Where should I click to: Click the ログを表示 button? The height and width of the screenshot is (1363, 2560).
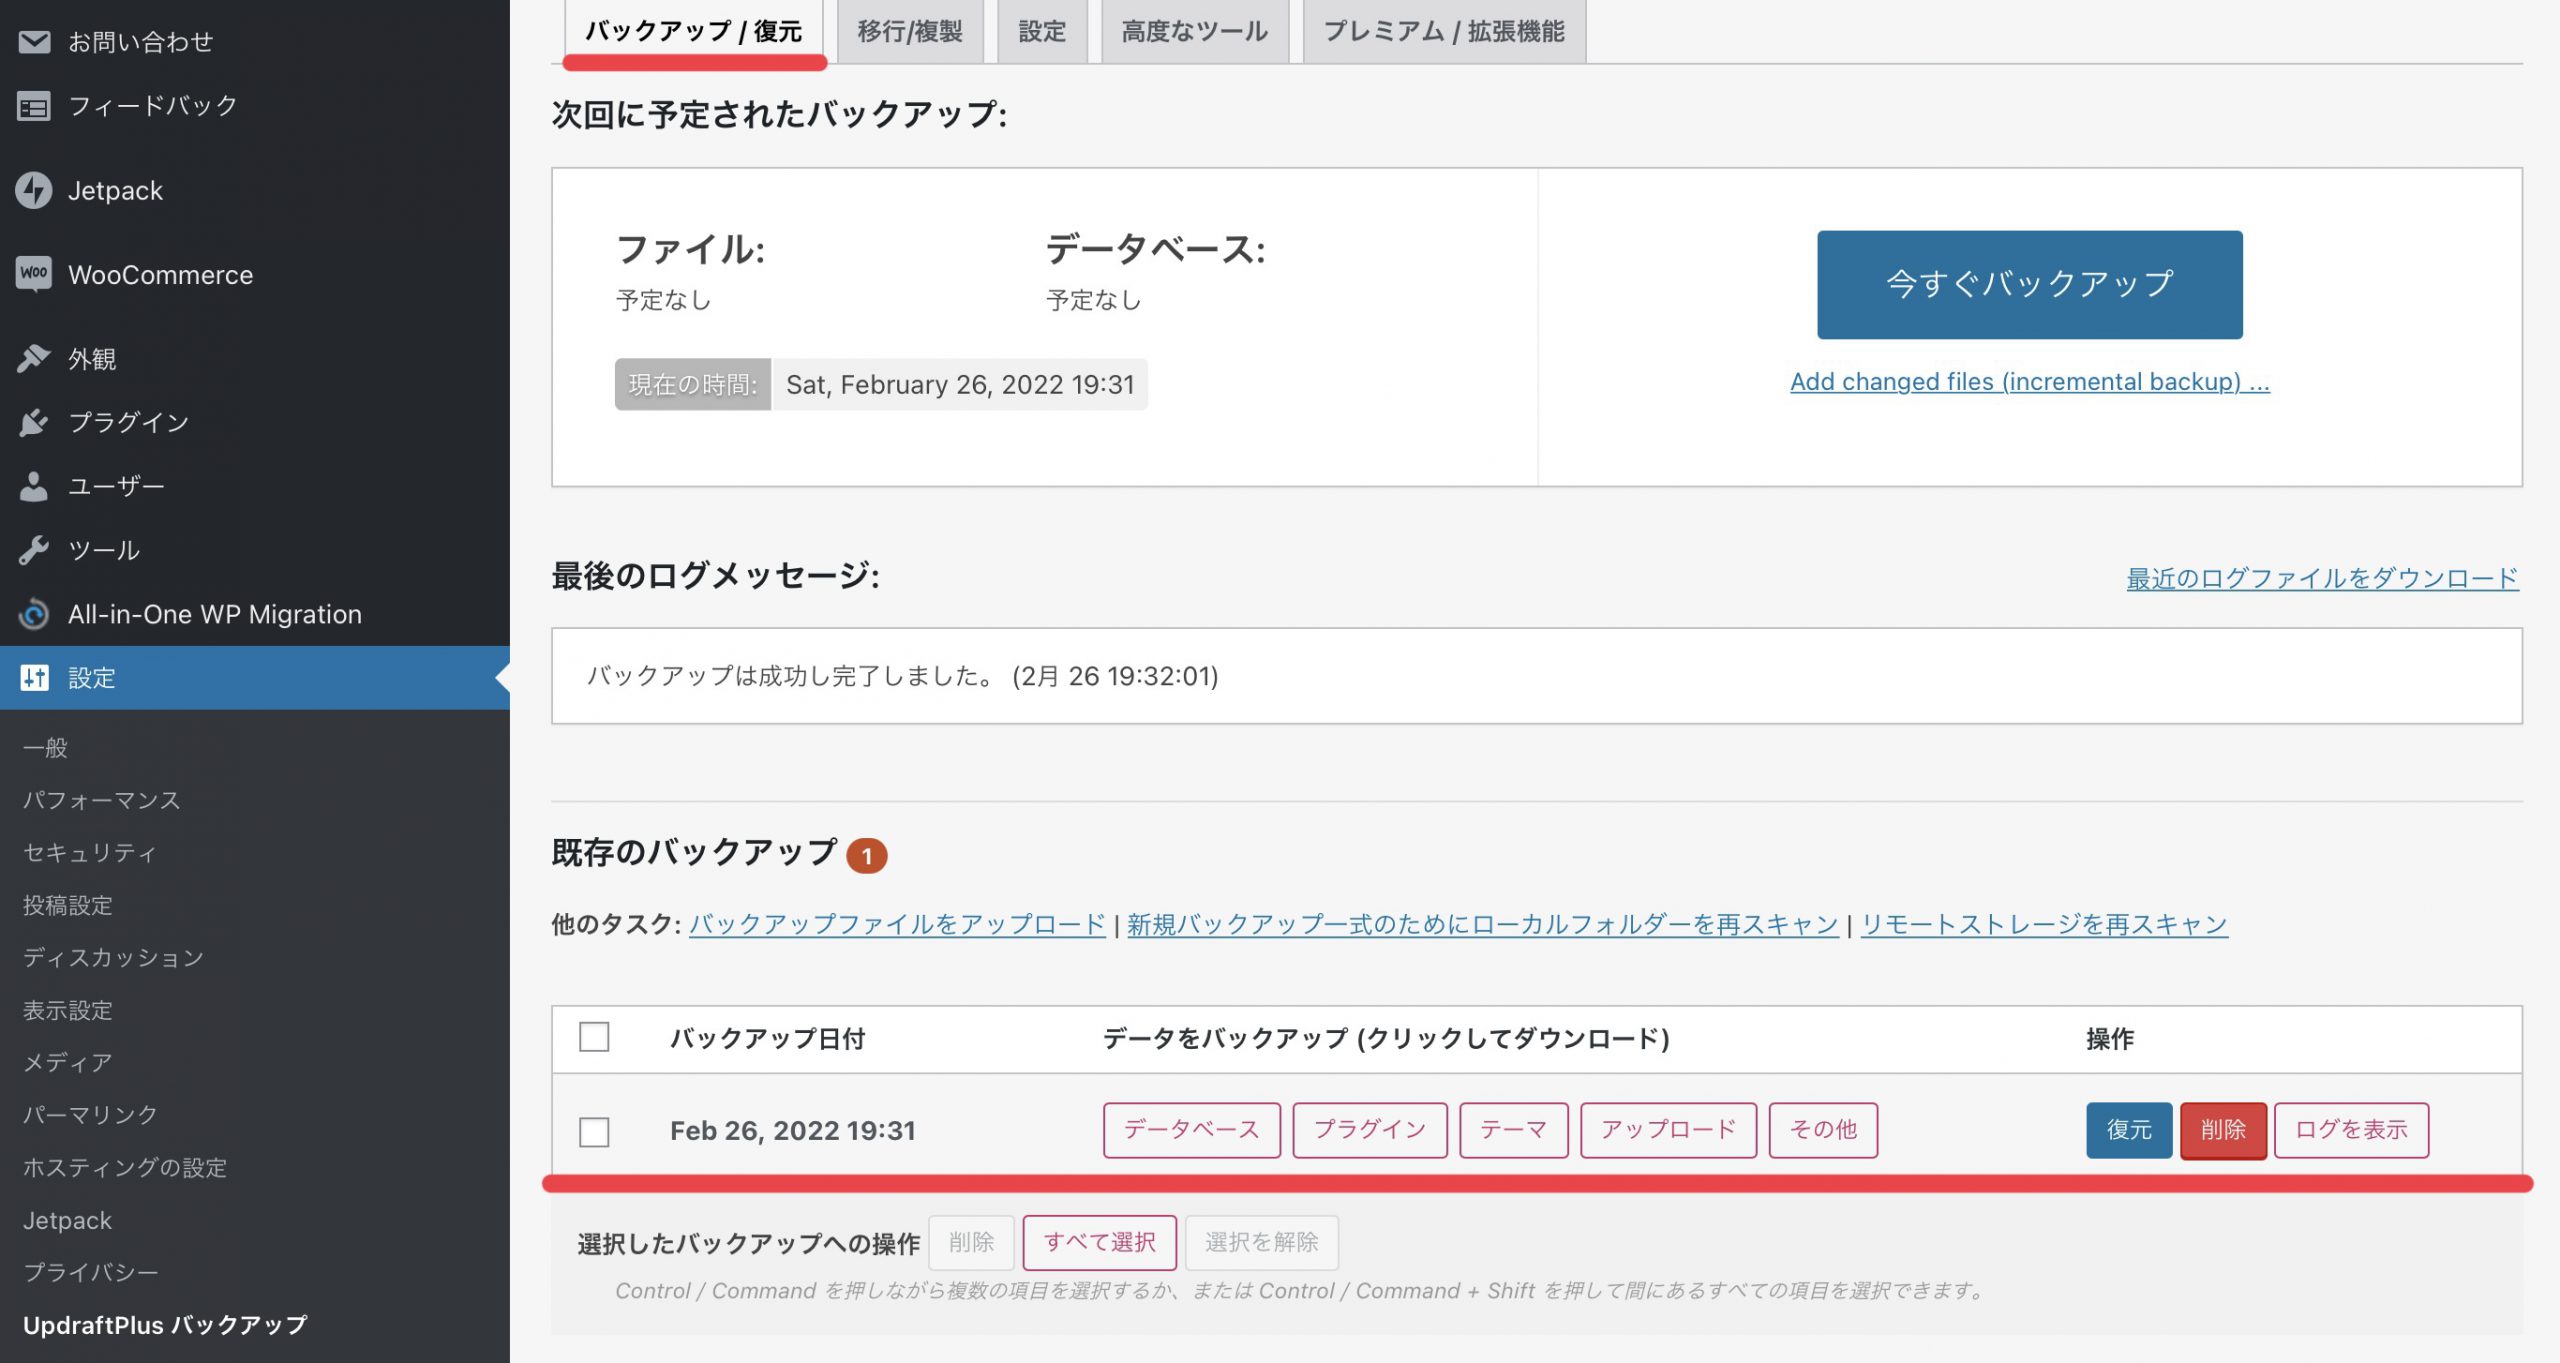coord(2351,1130)
